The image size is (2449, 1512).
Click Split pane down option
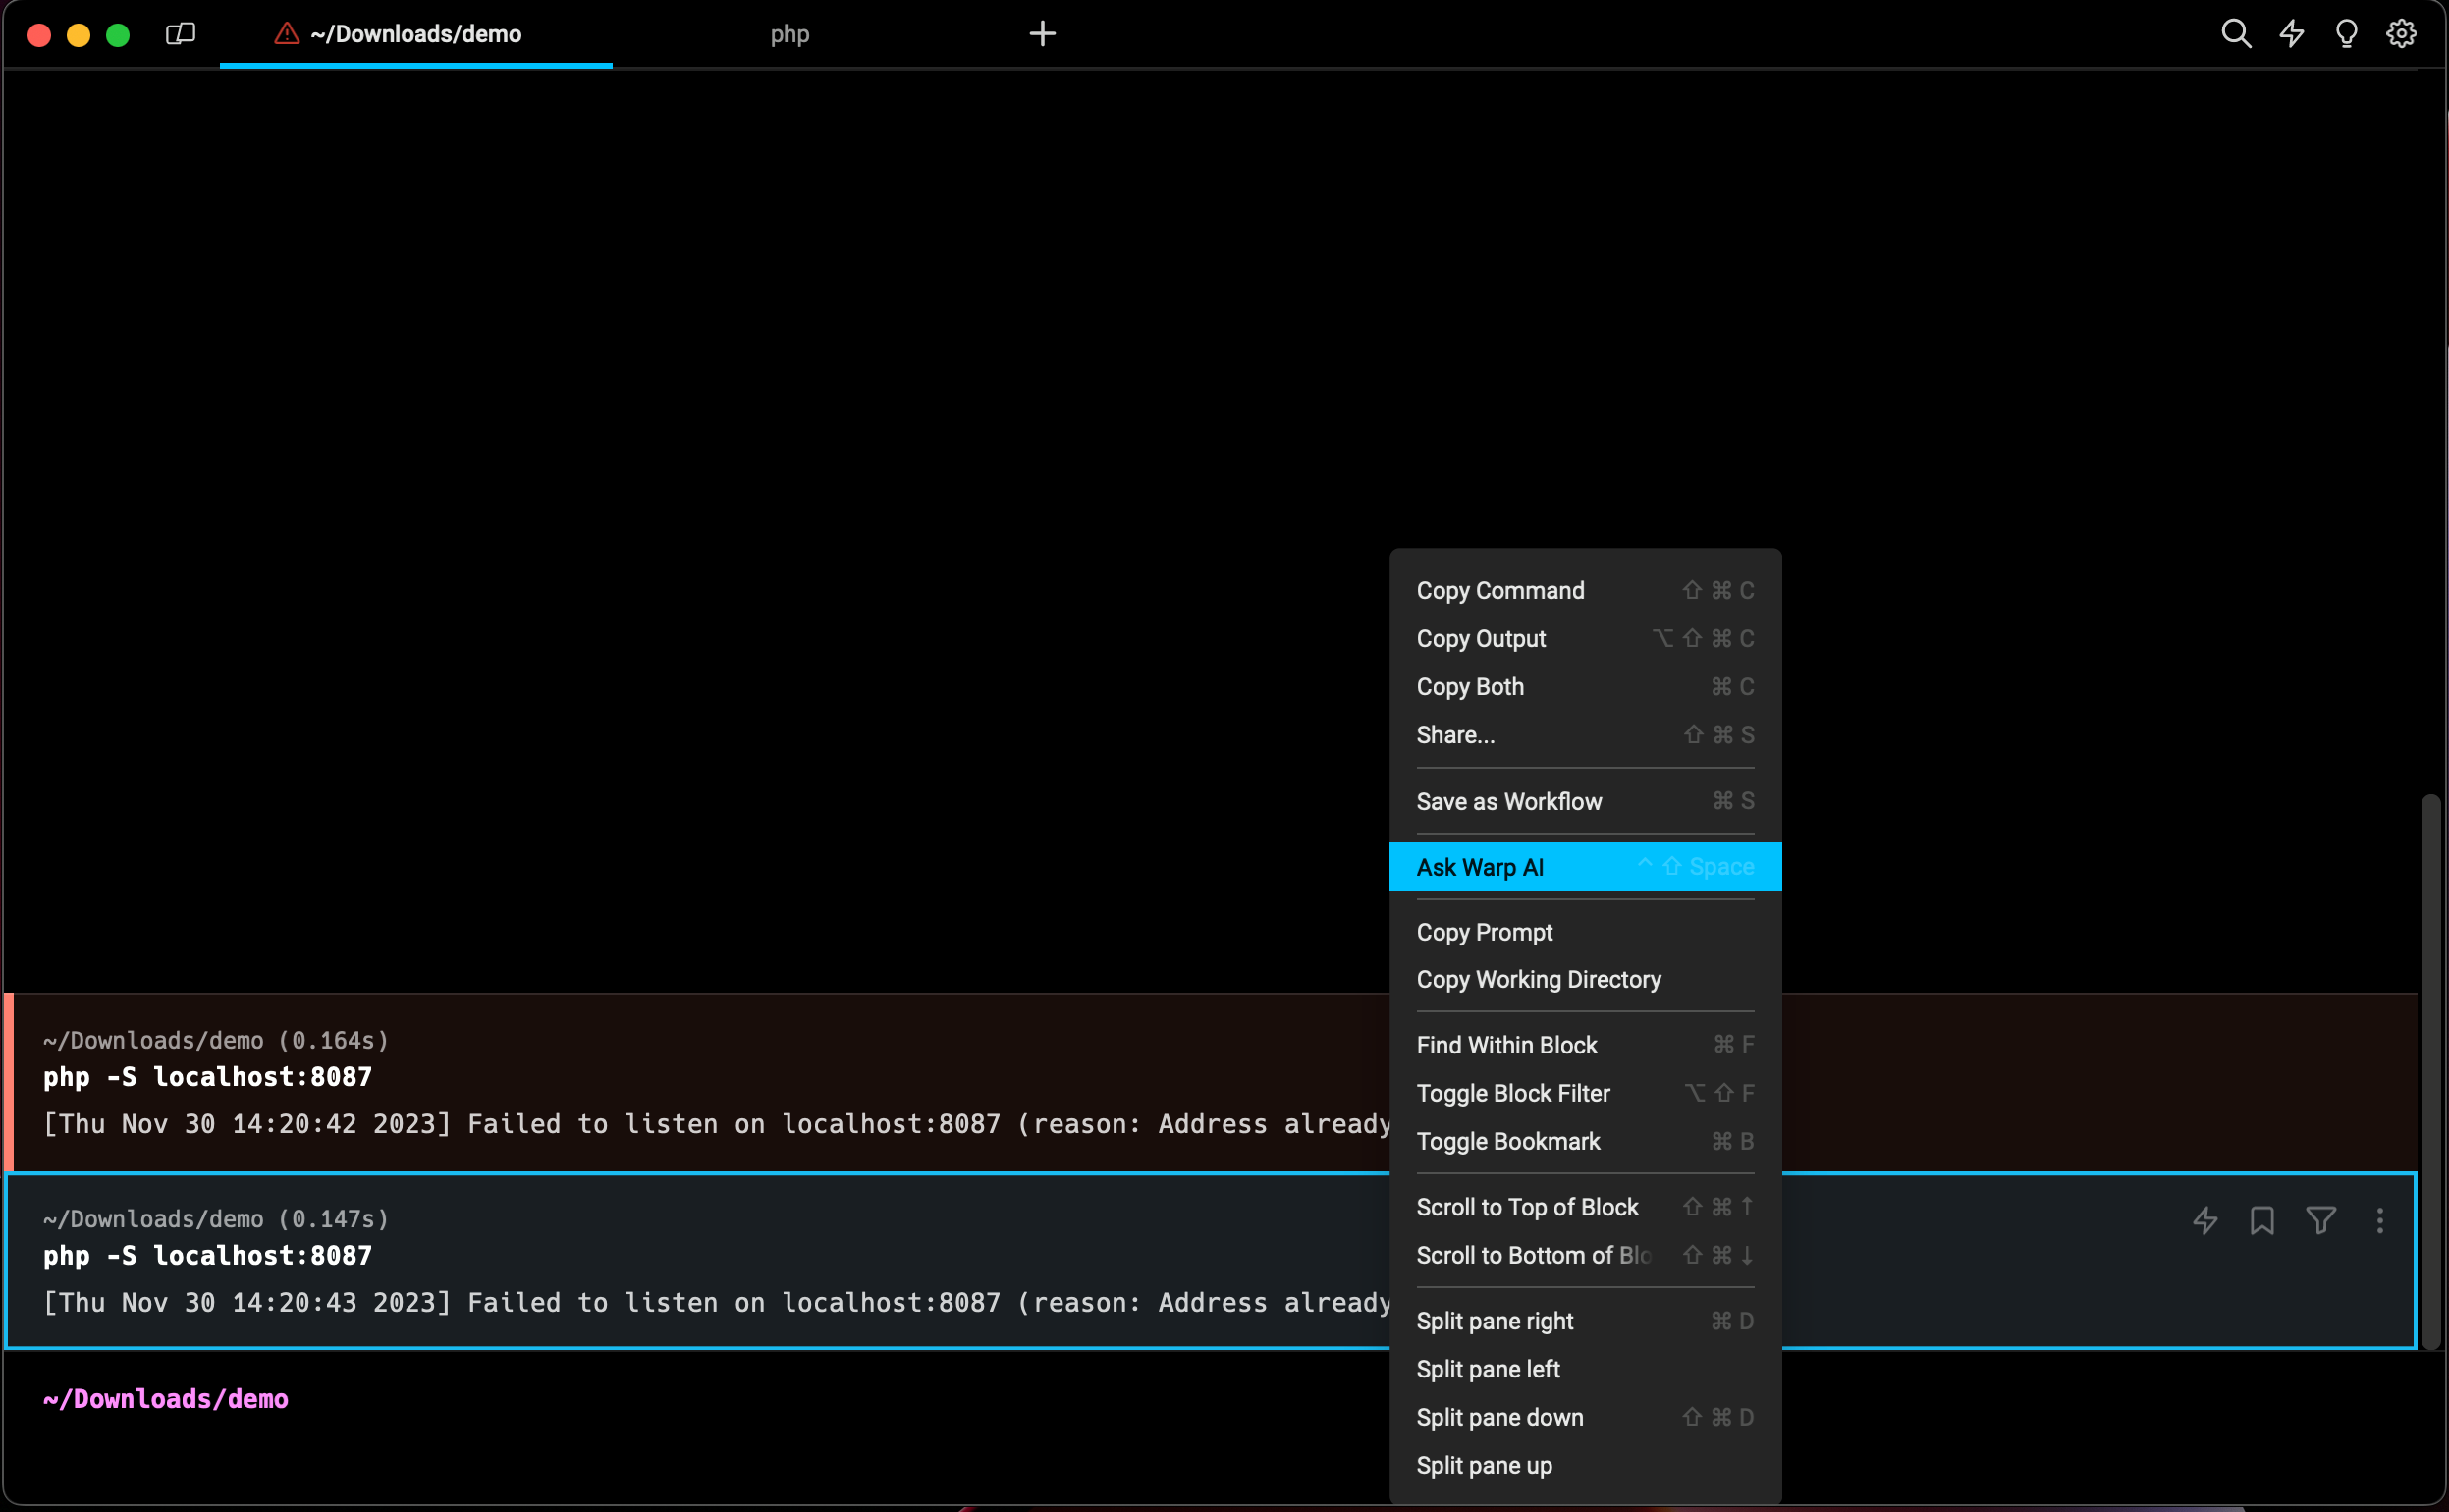tap(1499, 1416)
